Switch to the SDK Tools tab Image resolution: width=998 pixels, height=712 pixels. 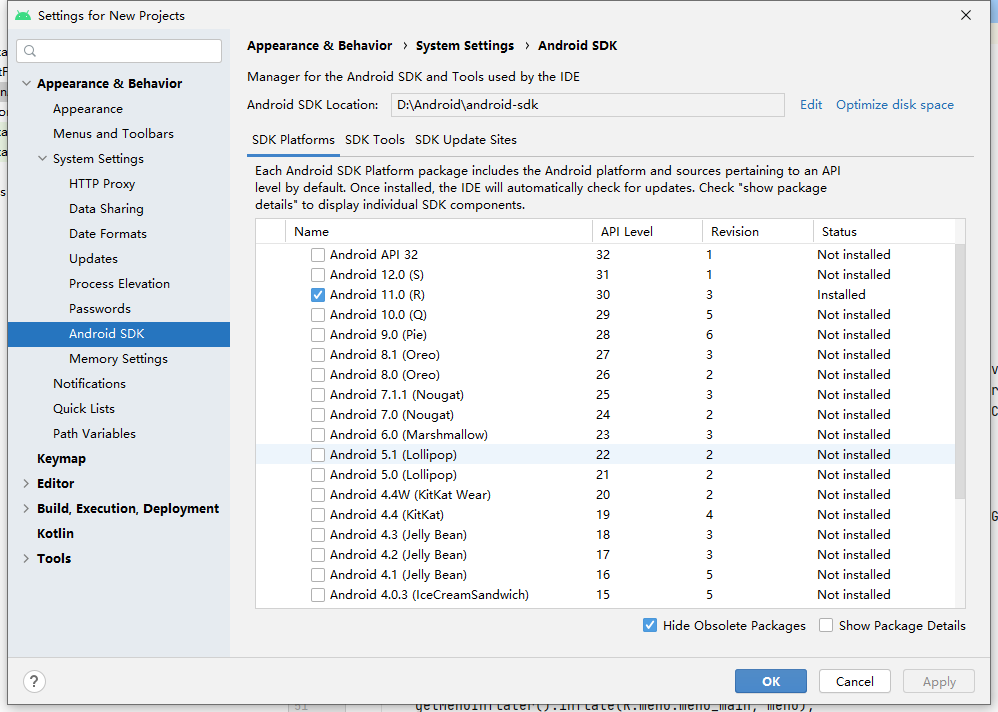(375, 140)
